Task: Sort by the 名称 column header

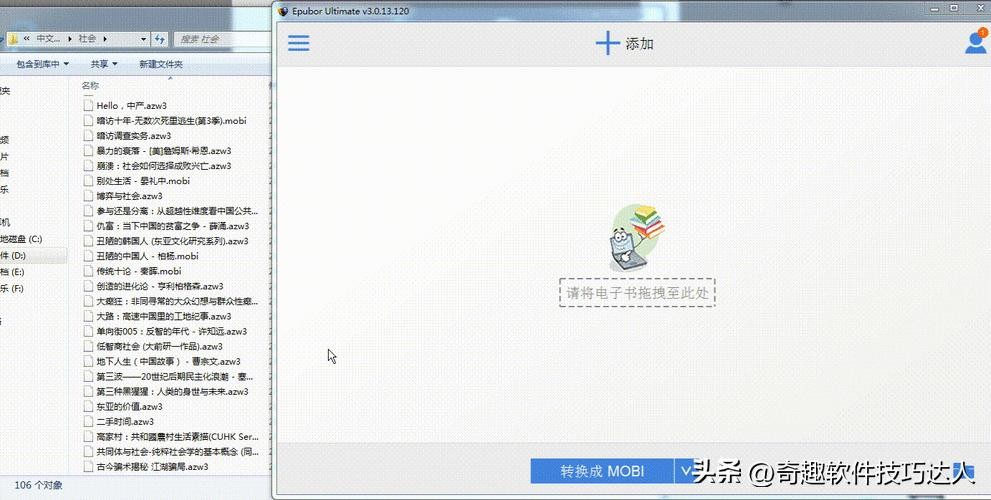Action: 91,85
